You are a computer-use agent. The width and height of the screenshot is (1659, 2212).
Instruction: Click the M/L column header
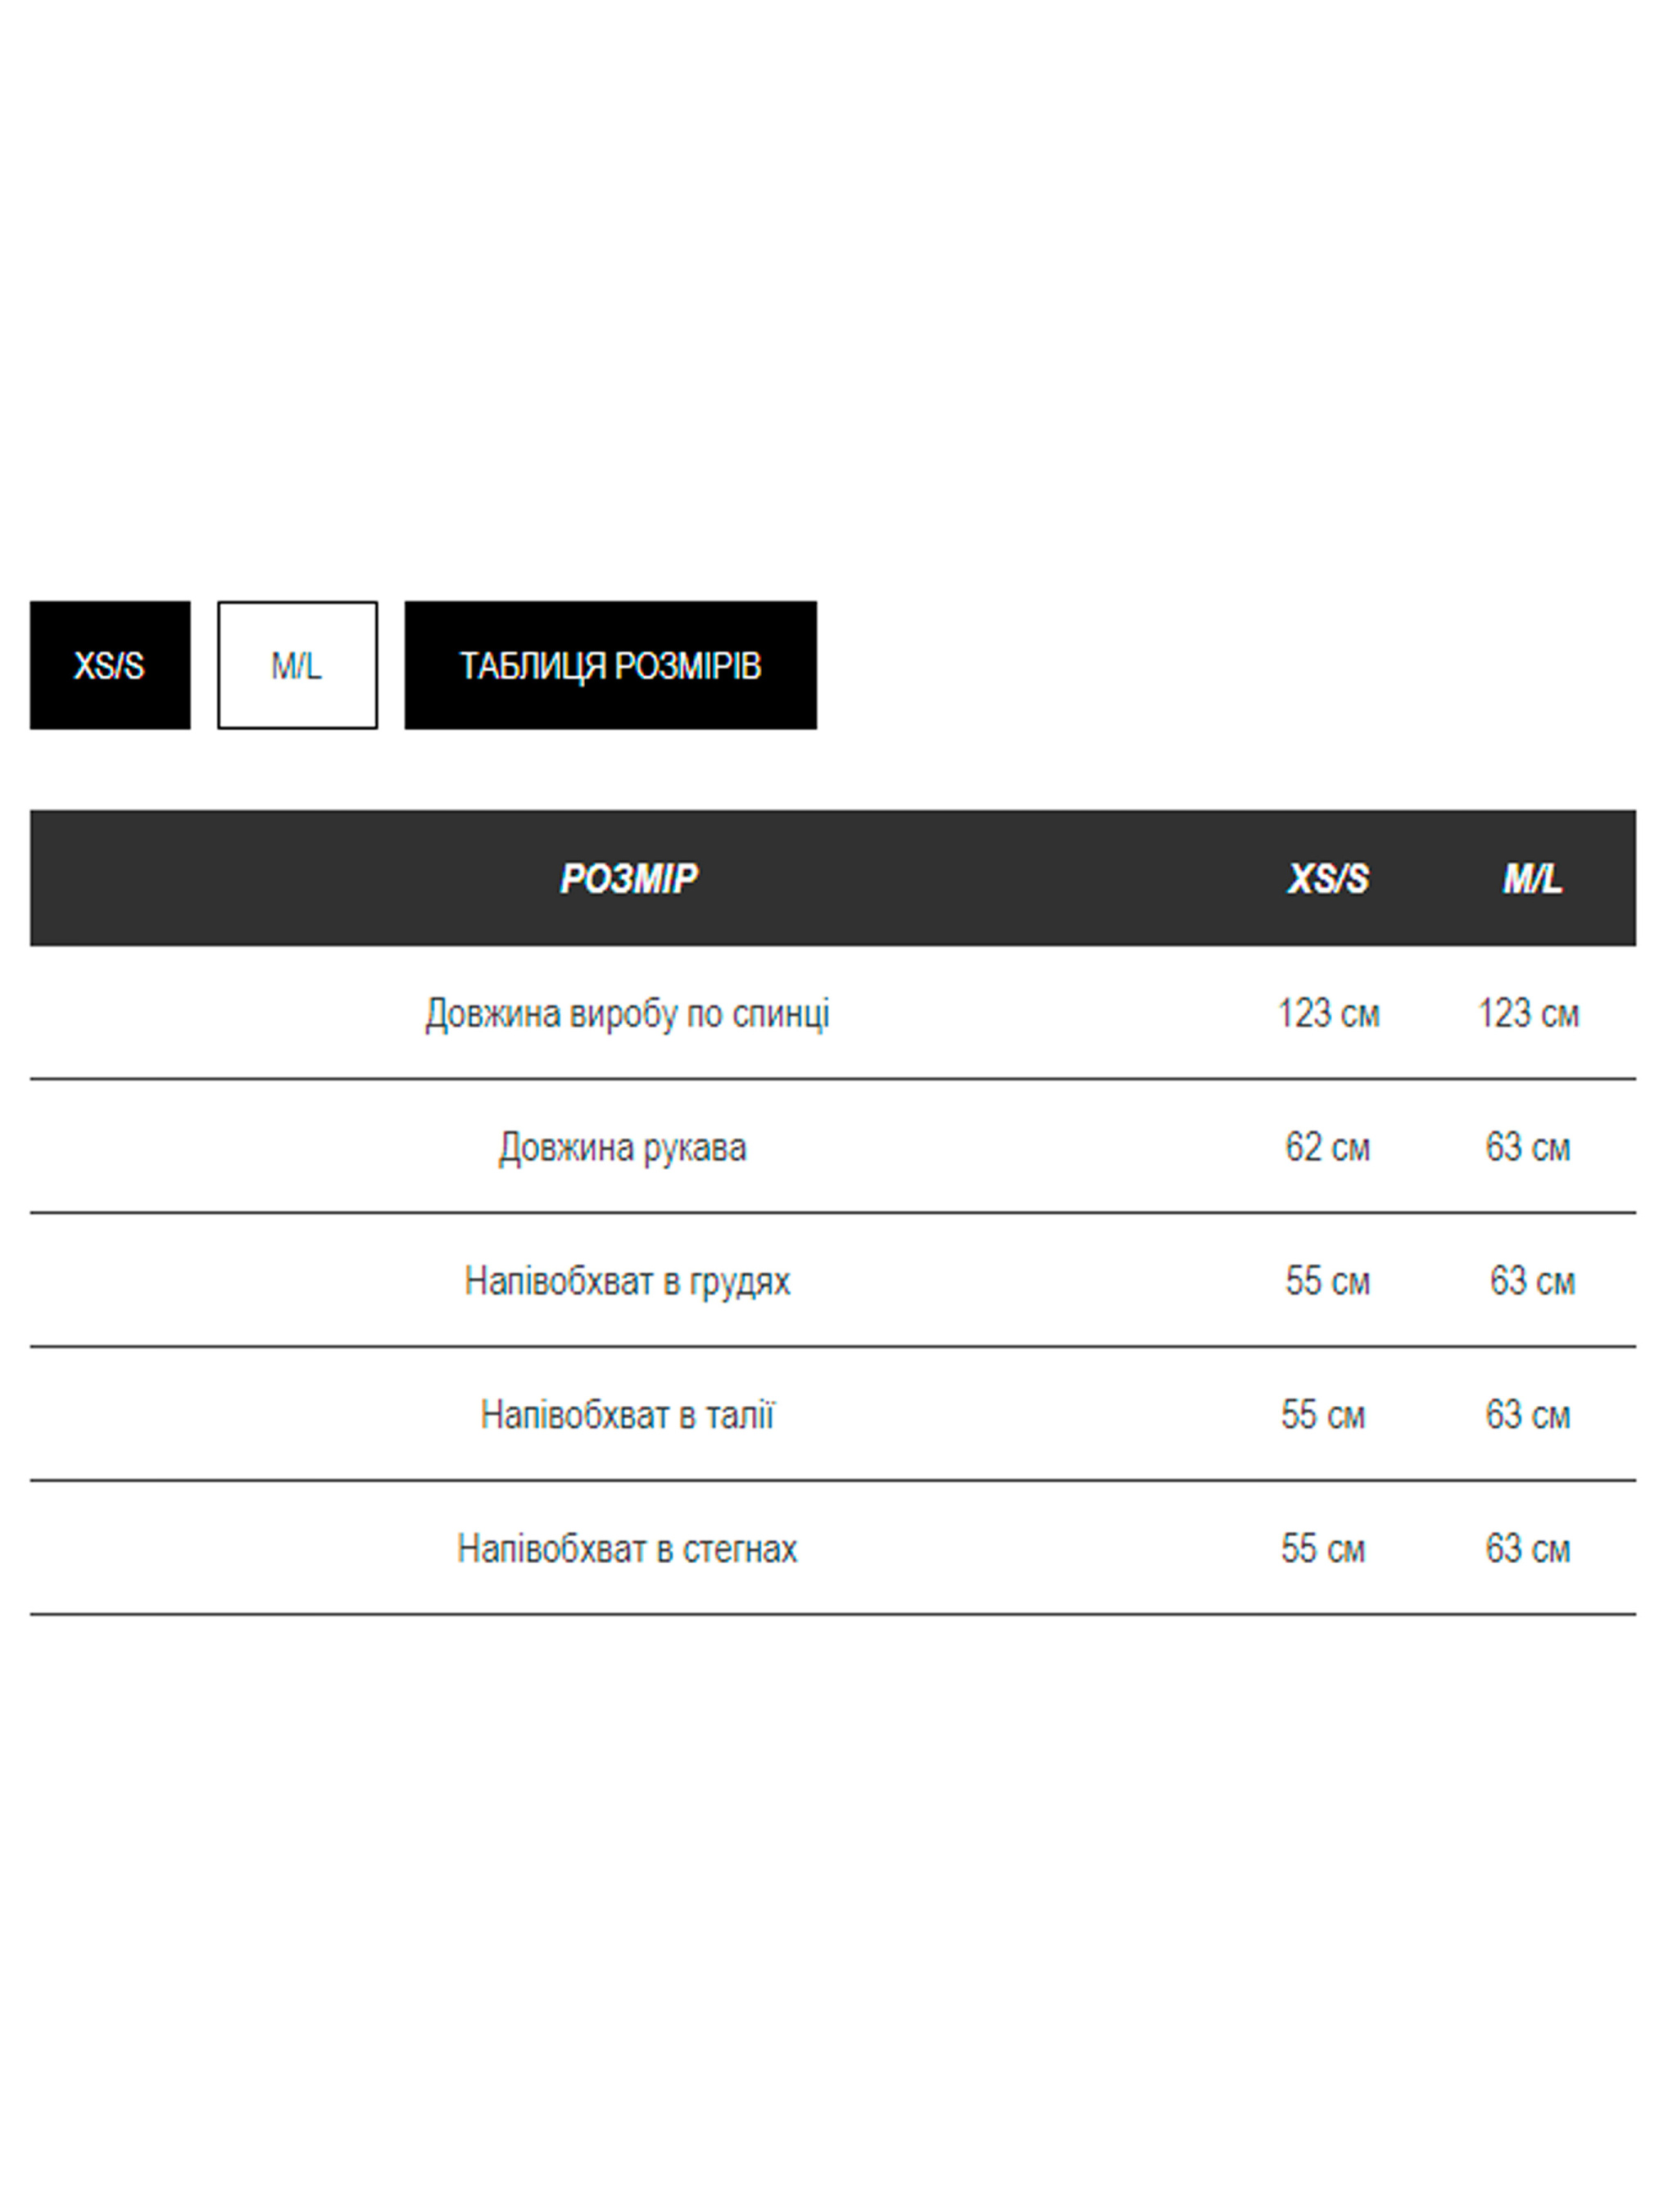point(1532,878)
